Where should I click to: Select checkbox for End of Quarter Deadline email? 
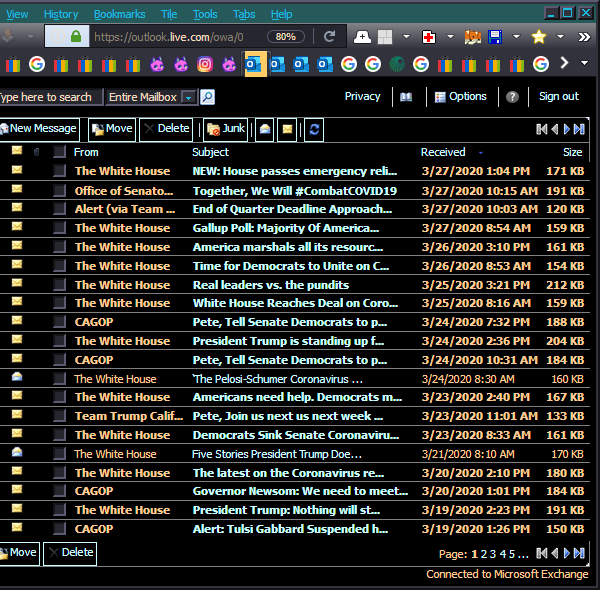click(x=59, y=209)
